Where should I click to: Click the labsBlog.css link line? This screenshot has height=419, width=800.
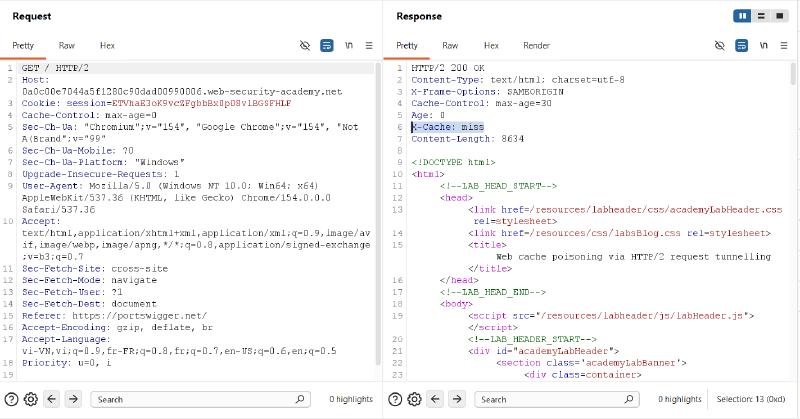pos(619,233)
